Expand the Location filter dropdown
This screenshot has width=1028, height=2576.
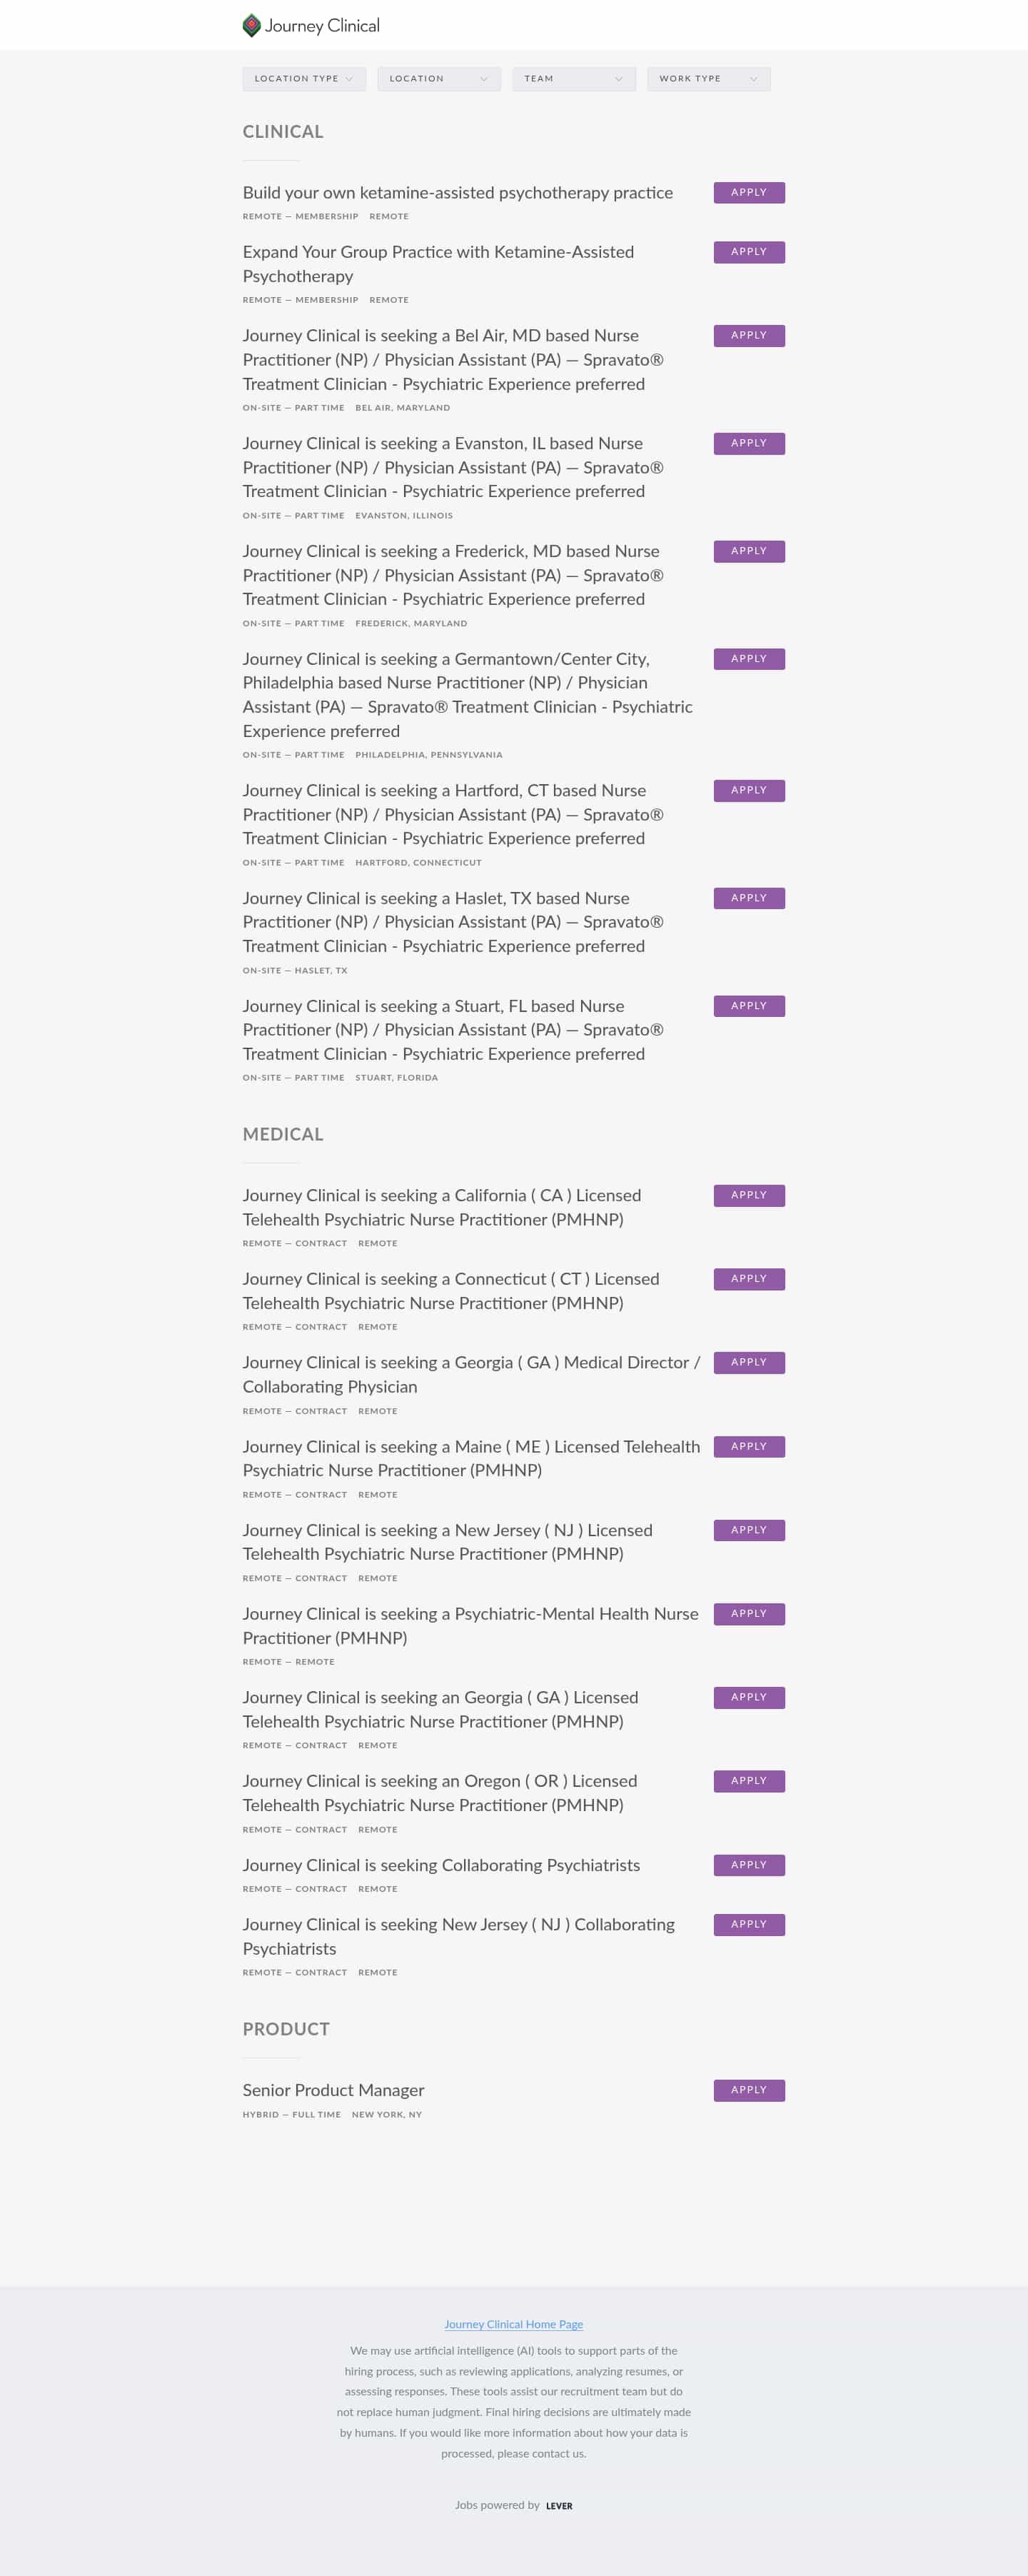point(439,78)
